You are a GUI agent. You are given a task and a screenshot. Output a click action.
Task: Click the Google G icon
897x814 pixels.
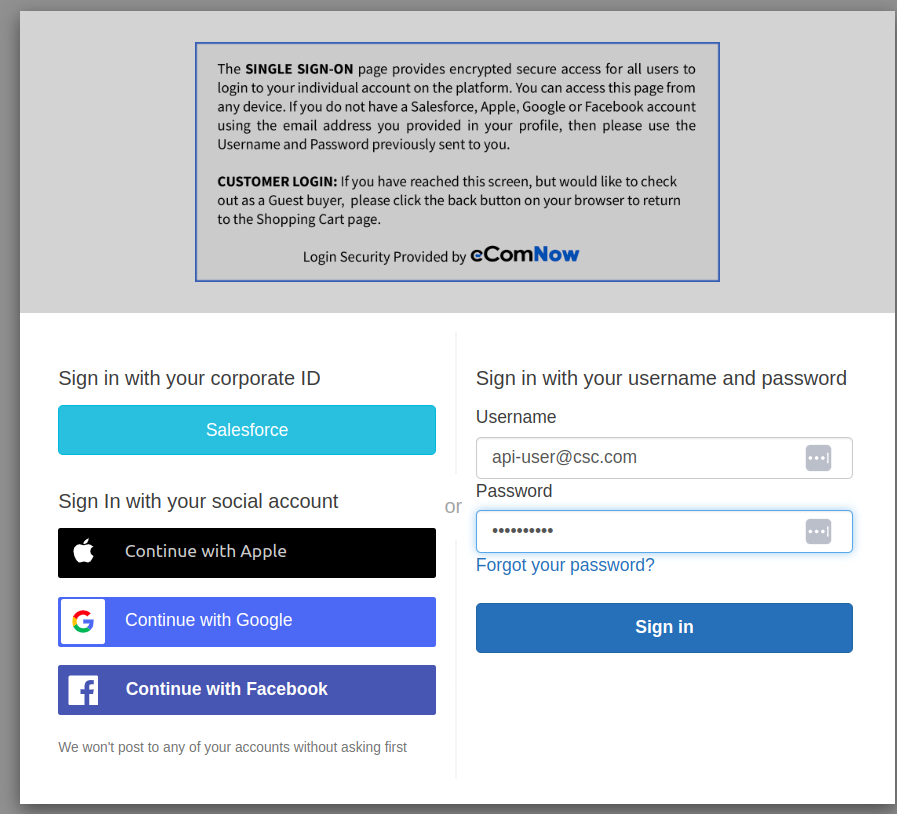pos(82,621)
